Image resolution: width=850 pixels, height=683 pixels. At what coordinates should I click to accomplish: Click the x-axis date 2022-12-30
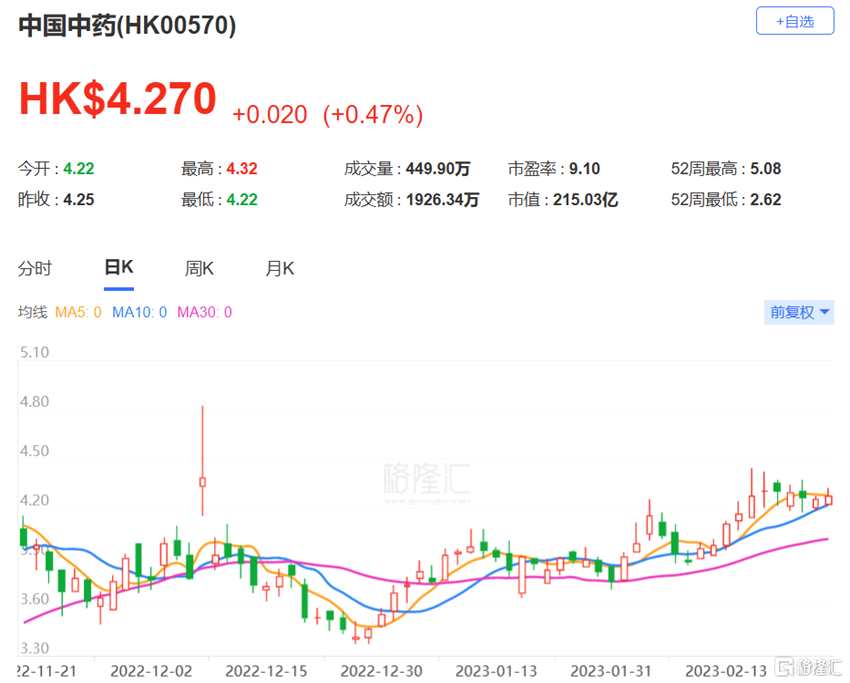[381, 671]
